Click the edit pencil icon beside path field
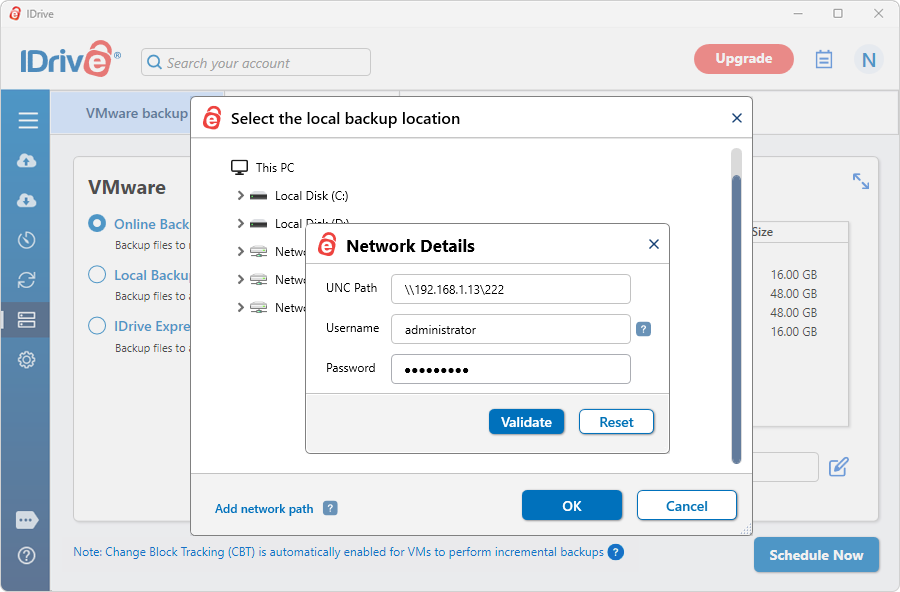 (x=839, y=467)
